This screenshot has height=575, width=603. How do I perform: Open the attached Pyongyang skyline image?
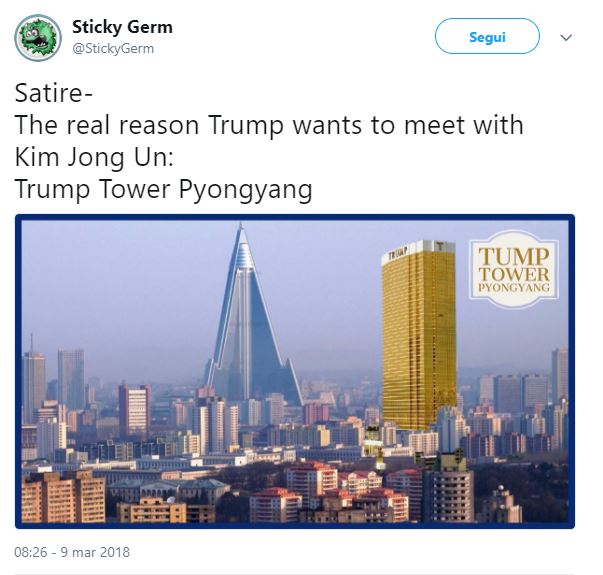295,372
